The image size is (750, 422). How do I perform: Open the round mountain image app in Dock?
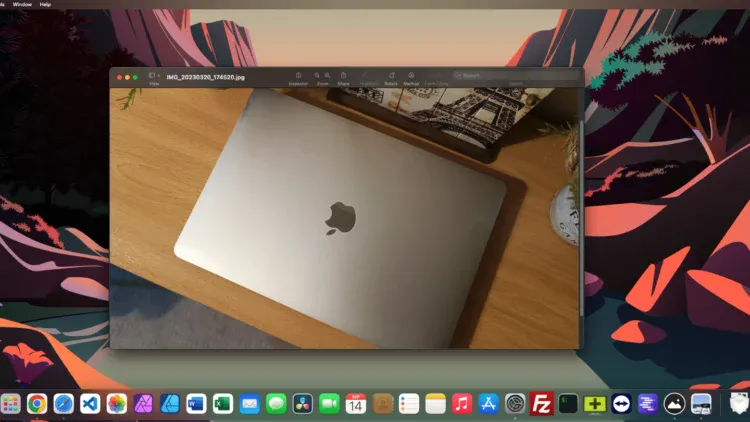pyautogui.click(x=674, y=404)
